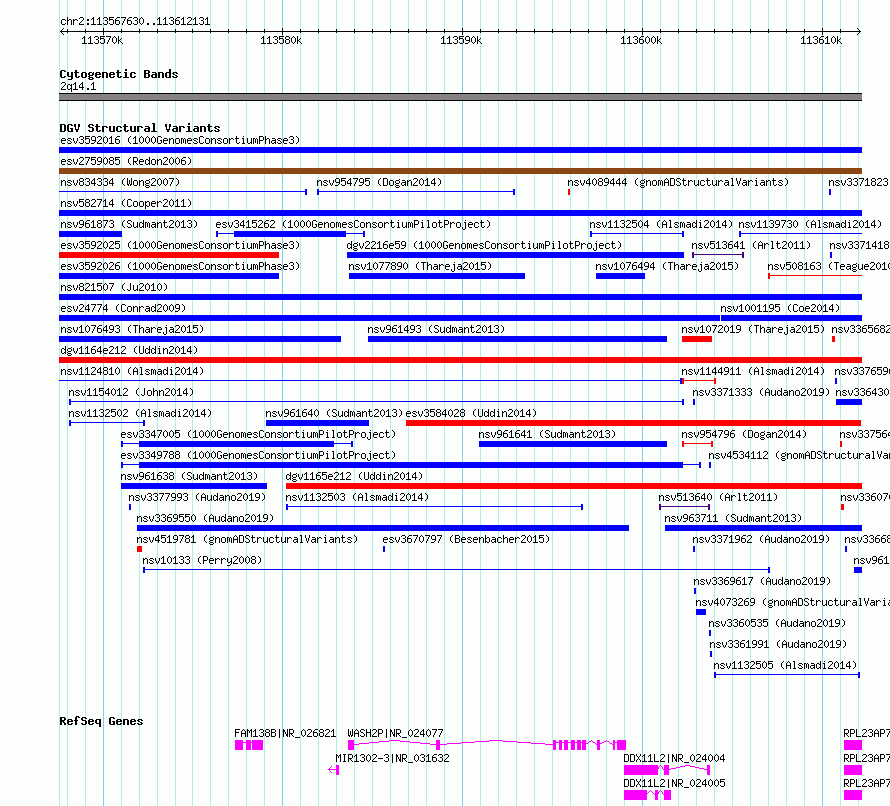Select nsv10133 (Perry2008) label
890x806 pixels.
(x=202, y=560)
